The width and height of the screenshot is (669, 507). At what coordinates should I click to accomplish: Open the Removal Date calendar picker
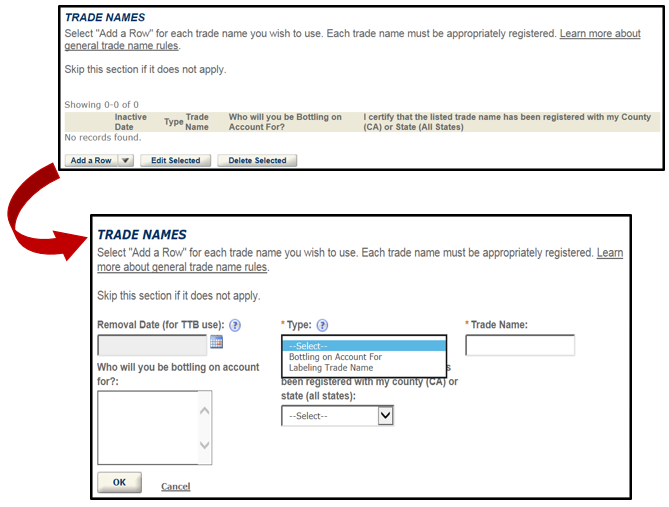click(x=217, y=343)
